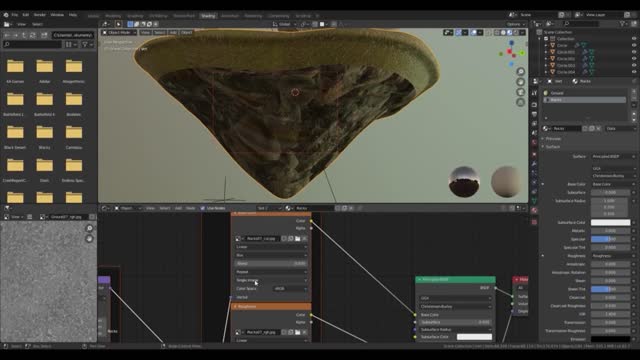Viewport: 640px width, 360px height.
Task: Hide Circle.002 using its eye icon
Action: (x=634, y=58)
